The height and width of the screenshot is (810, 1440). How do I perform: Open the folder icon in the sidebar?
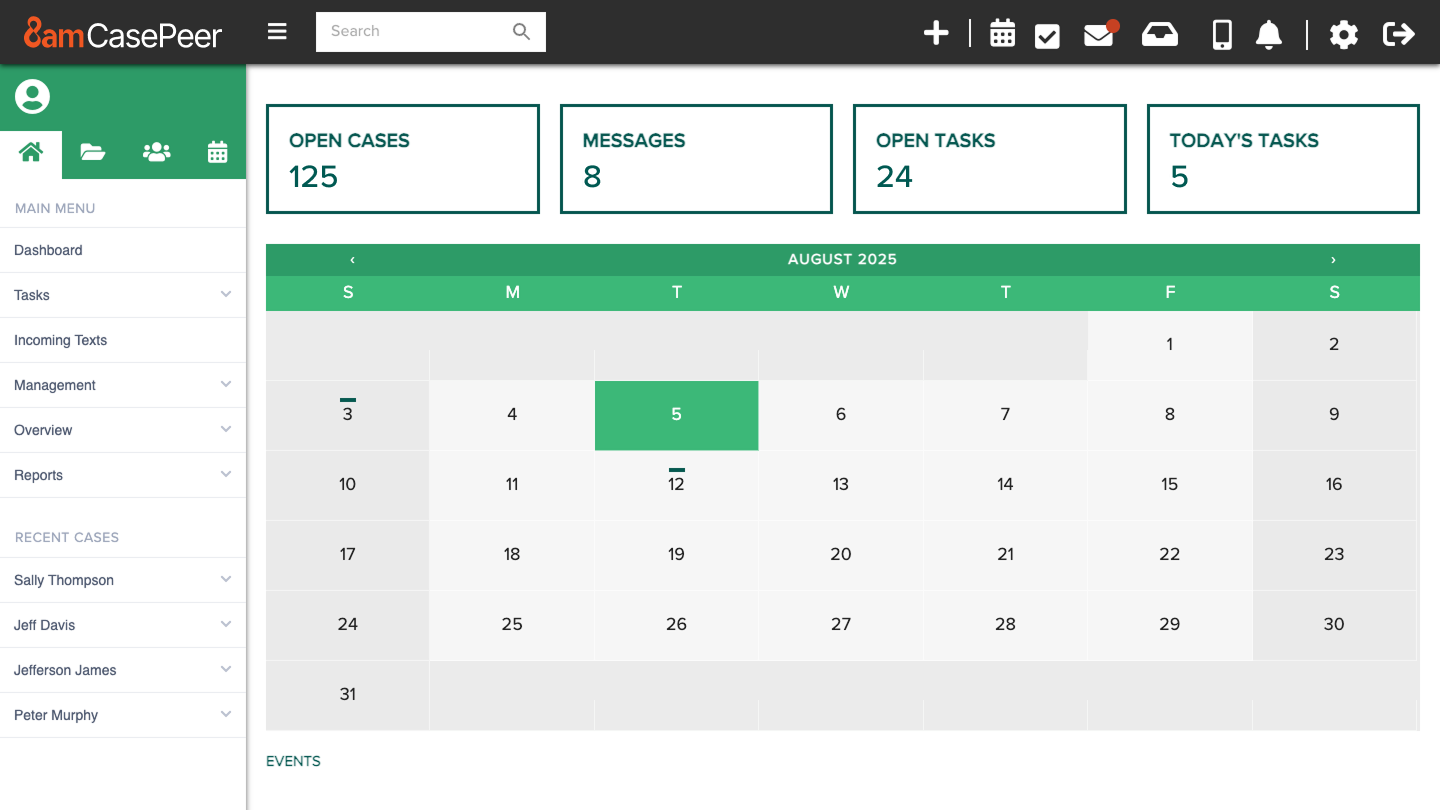pos(93,152)
